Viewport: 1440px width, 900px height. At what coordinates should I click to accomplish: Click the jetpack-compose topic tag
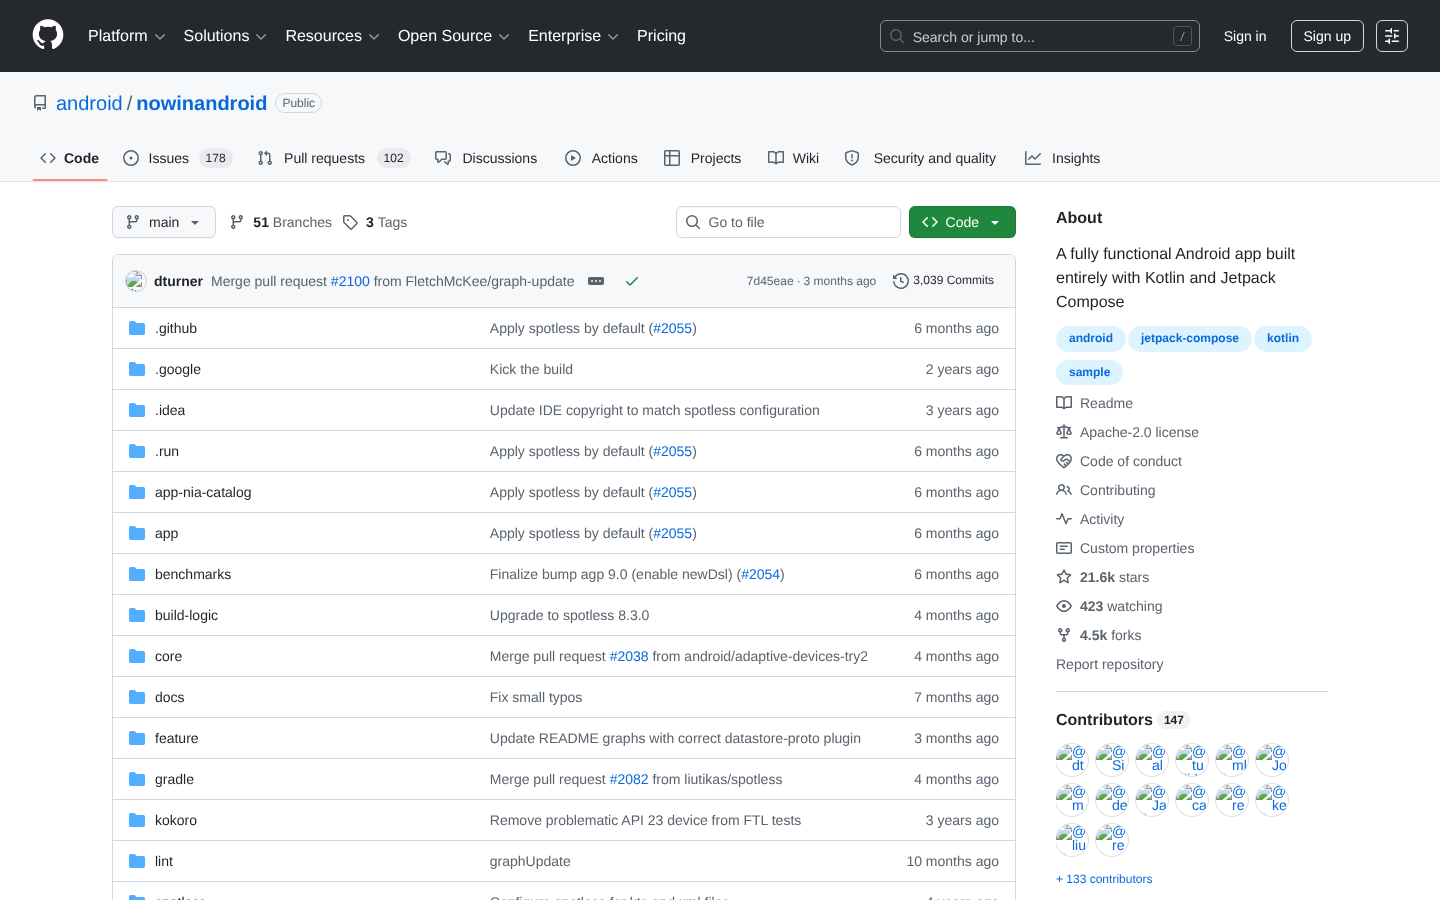1189,339
